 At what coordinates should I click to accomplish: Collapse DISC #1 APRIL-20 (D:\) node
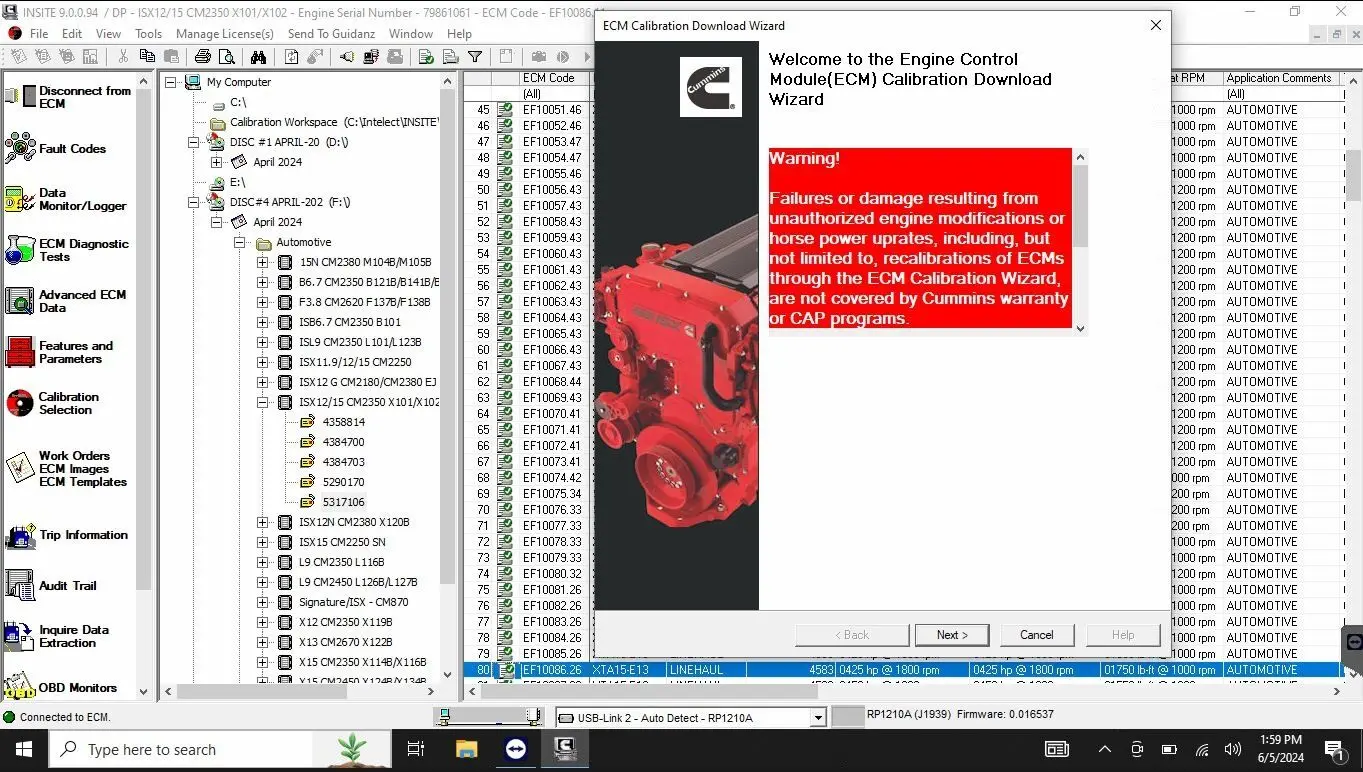(x=194, y=142)
